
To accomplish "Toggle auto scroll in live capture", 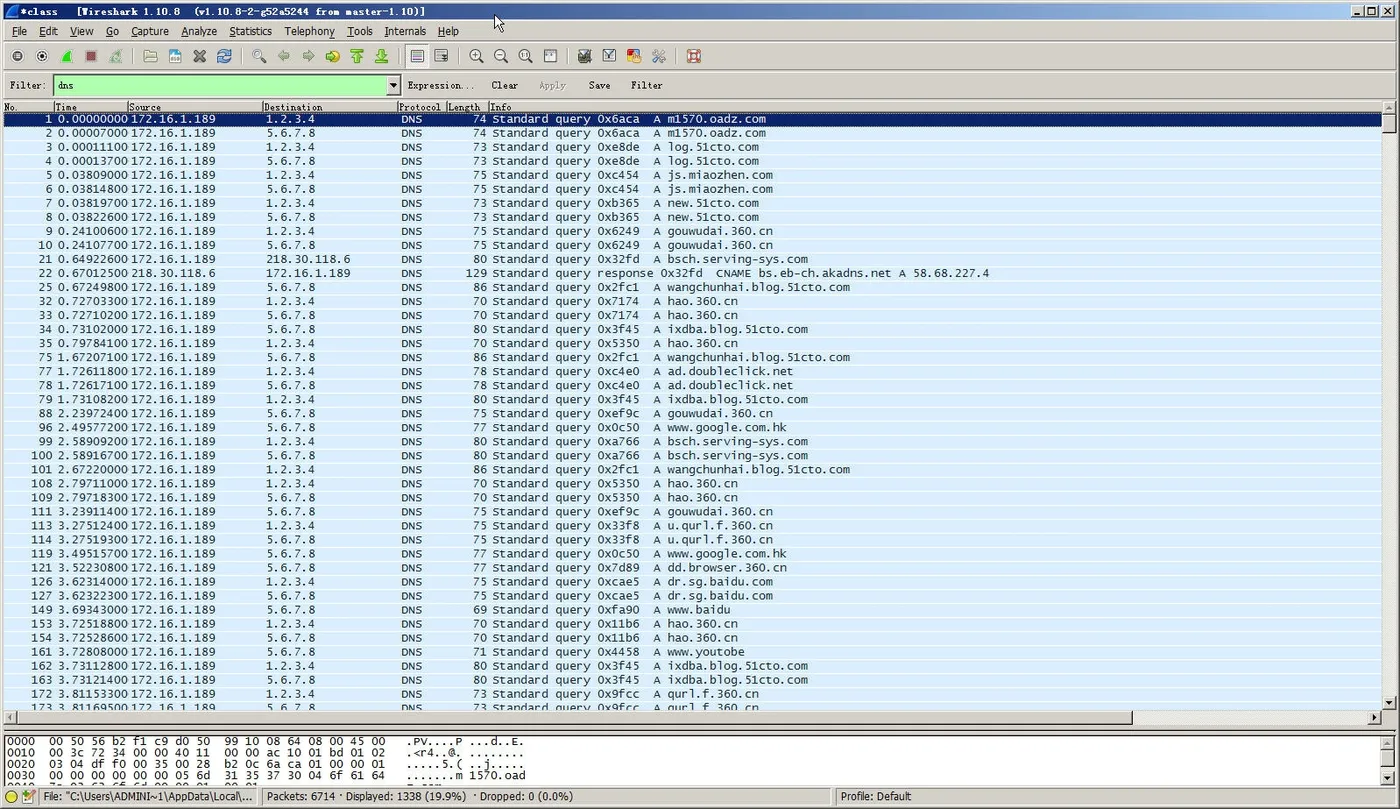I will (x=441, y=57).
